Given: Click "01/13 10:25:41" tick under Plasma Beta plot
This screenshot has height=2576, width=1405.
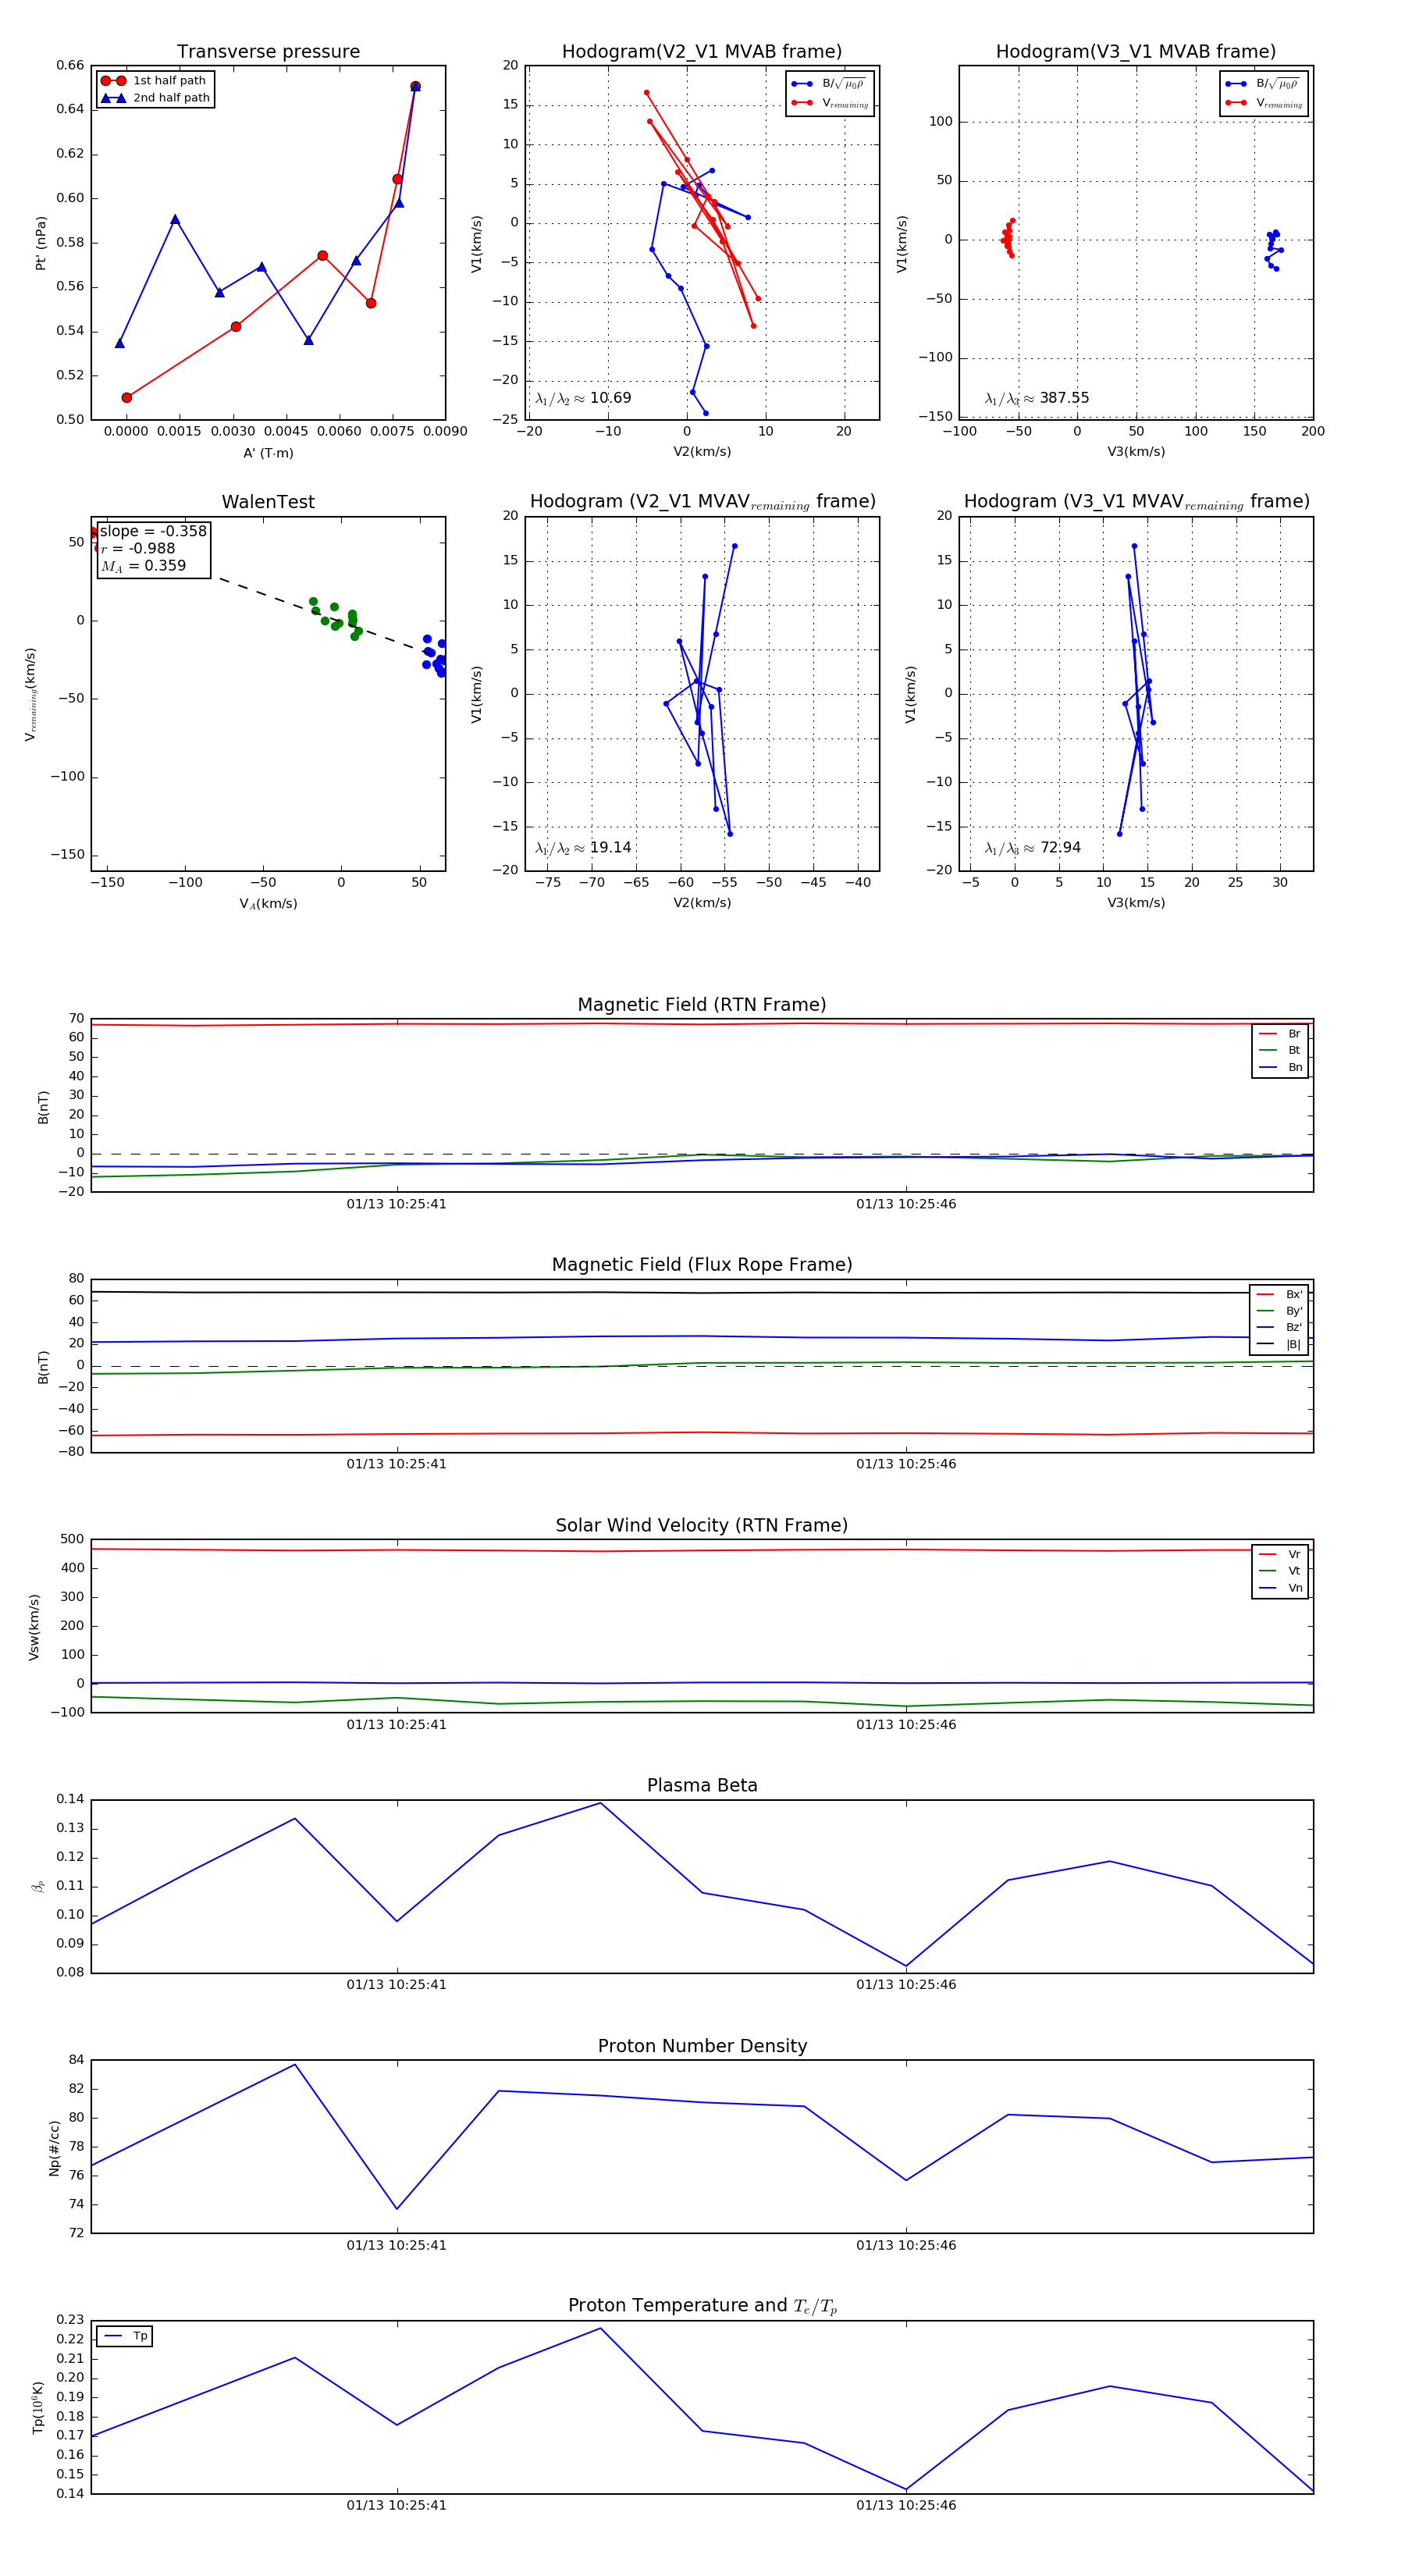Looking at the screenshot, I should tap(397, 1985).
